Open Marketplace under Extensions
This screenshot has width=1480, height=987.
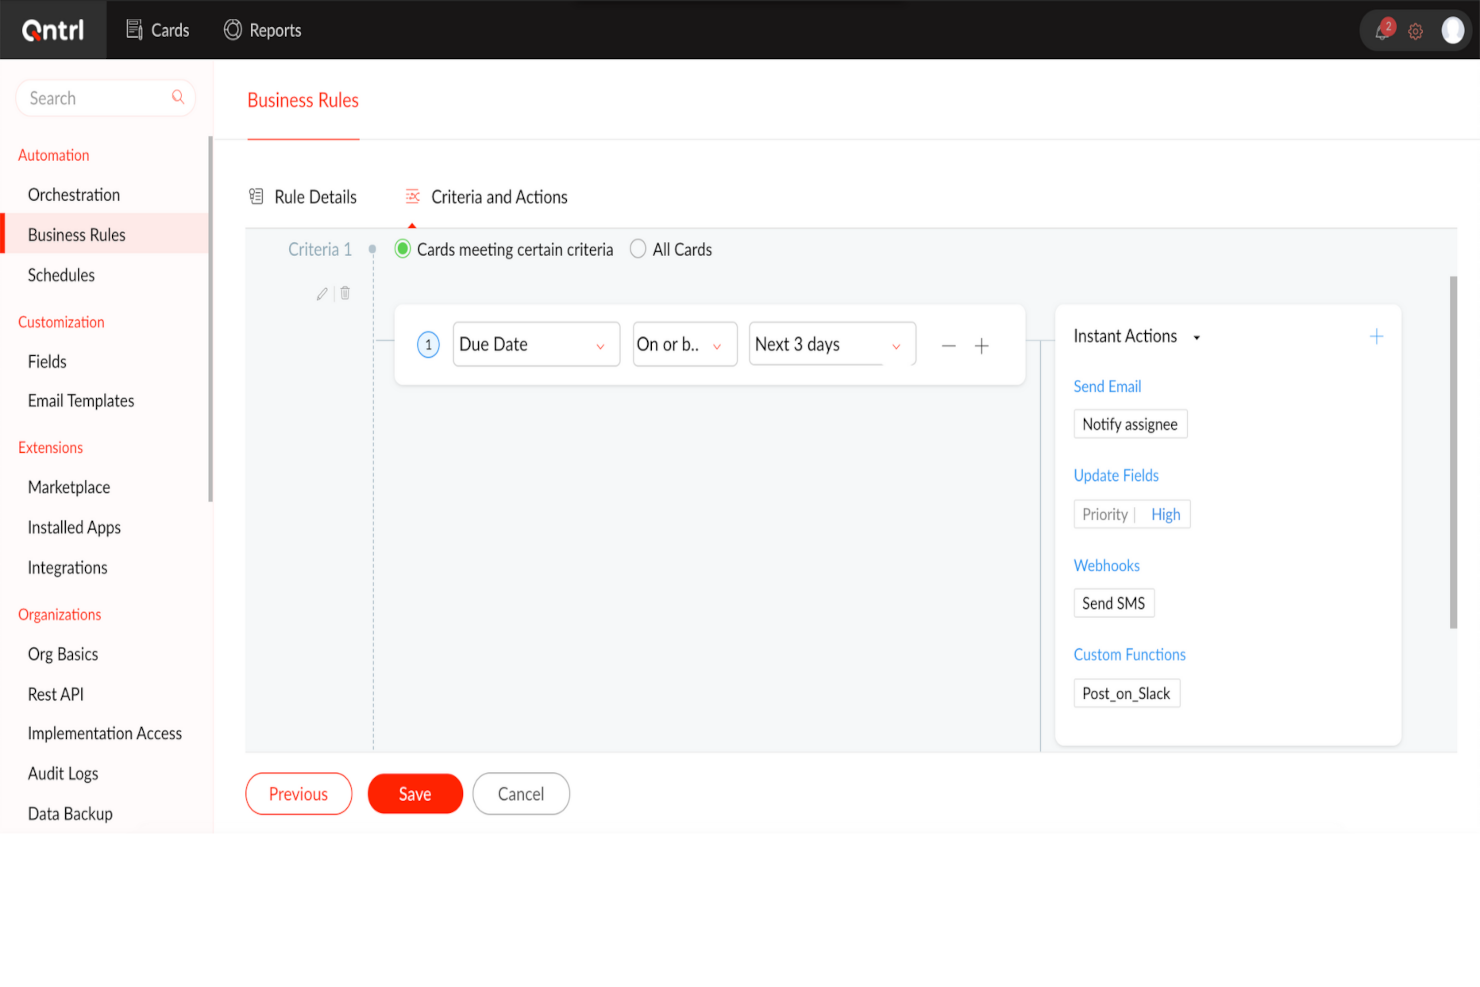pos(69,487)
